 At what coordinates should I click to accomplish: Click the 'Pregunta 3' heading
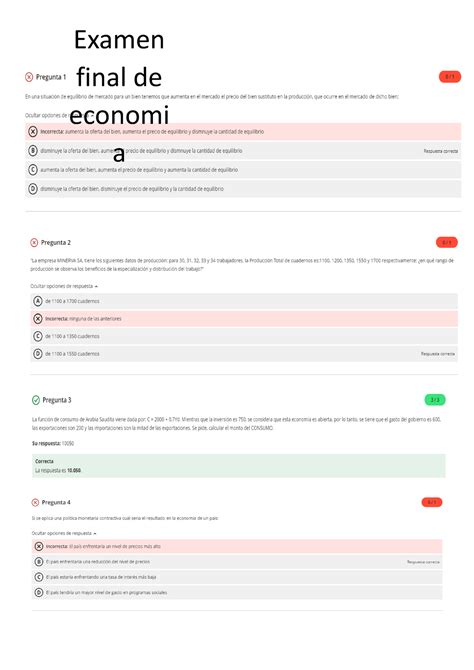click(x=57, y=400)
